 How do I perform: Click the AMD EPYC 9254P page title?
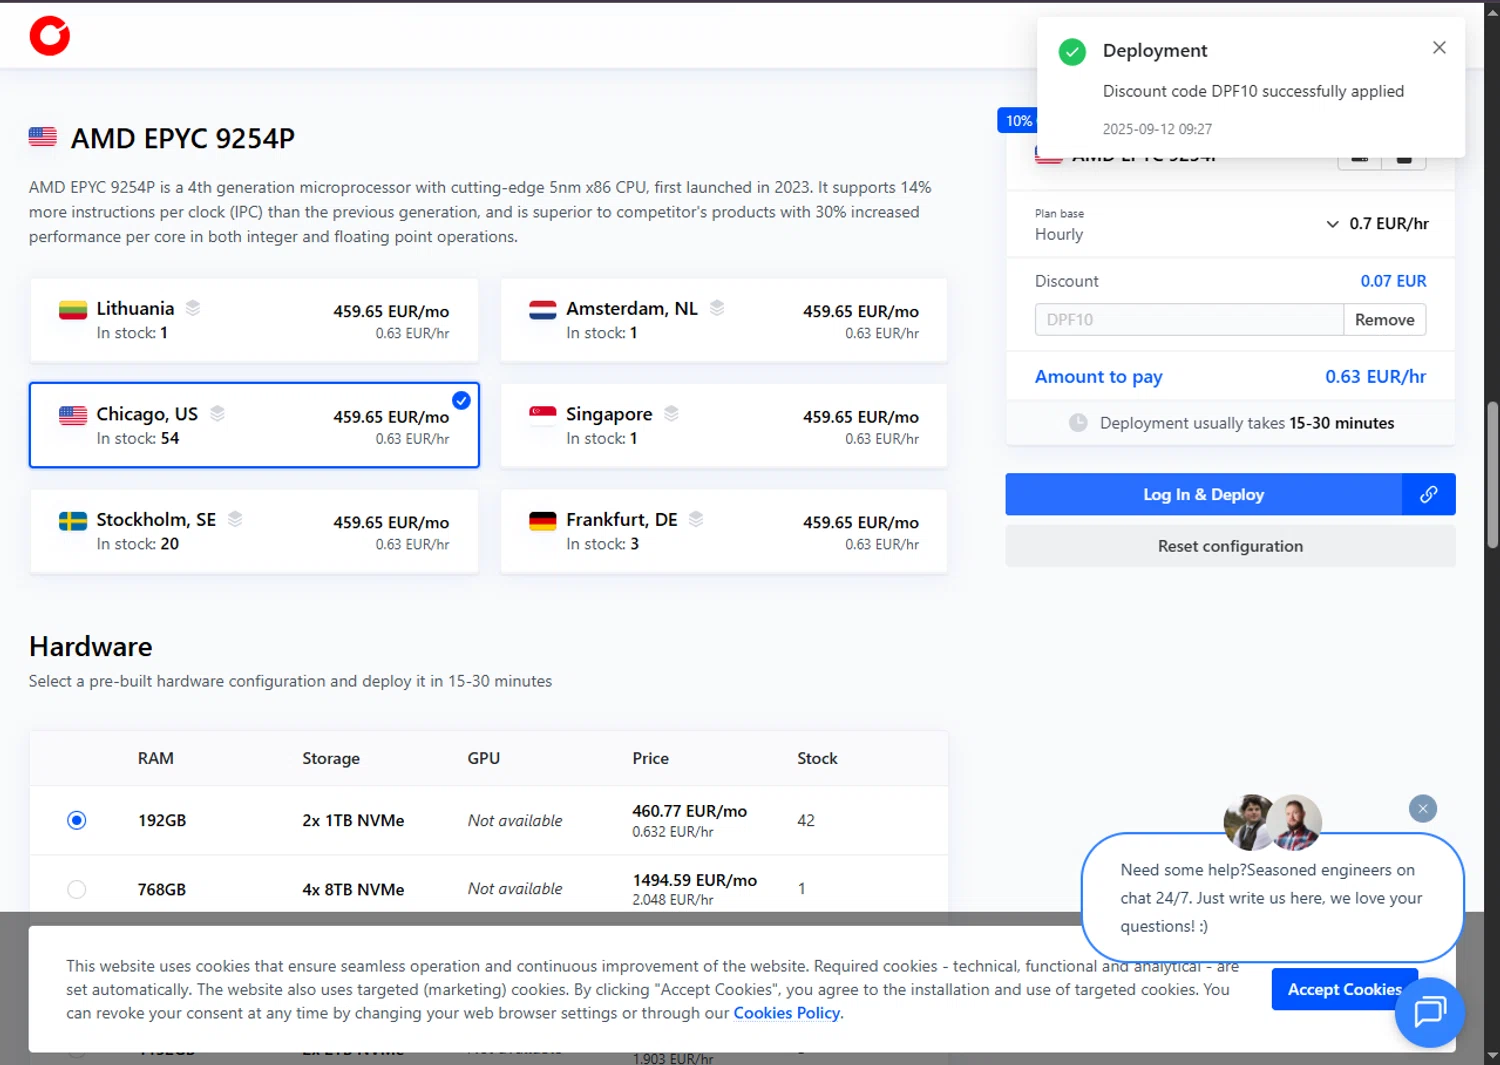point(183,138)
